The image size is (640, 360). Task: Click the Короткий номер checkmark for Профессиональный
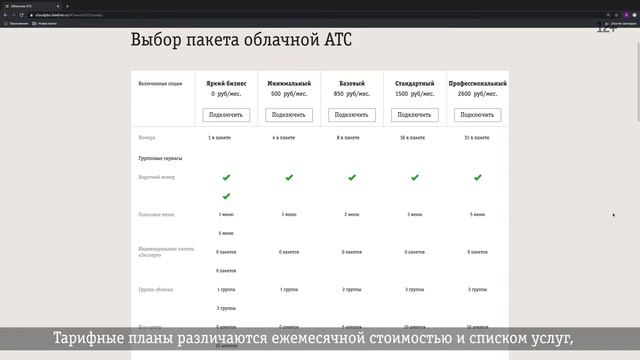pyautogui.click(x=478, y=178)
